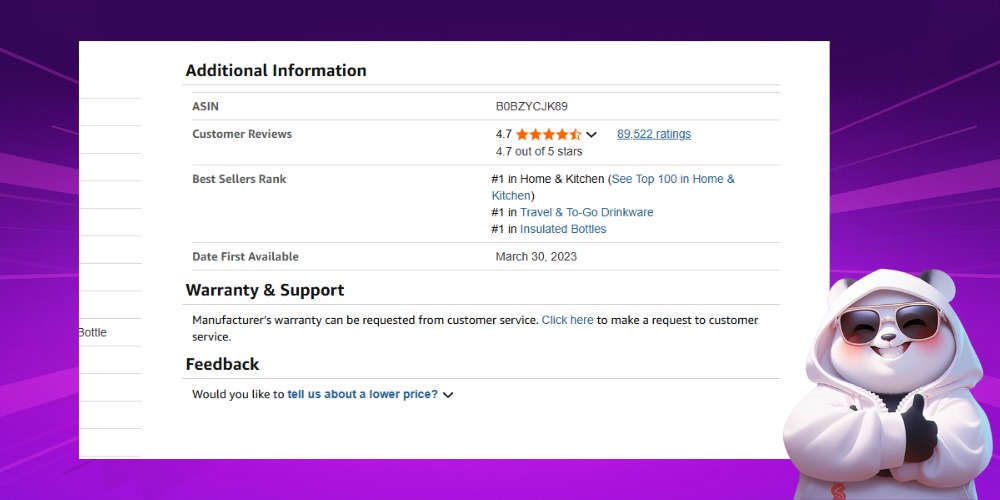Follow the Travel & To-Go Drinkware link
This screenshot has width=1000, height=500.
click(586, 212)
